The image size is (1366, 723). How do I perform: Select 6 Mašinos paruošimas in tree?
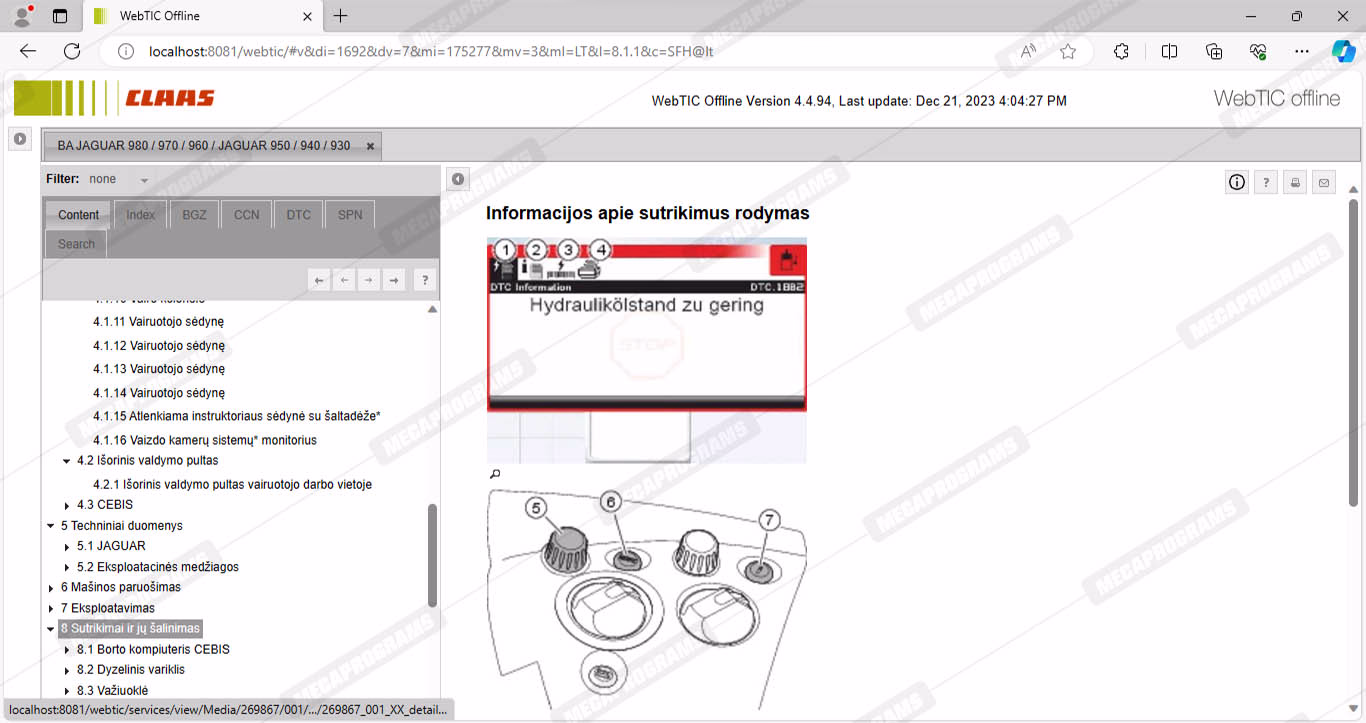120,587
